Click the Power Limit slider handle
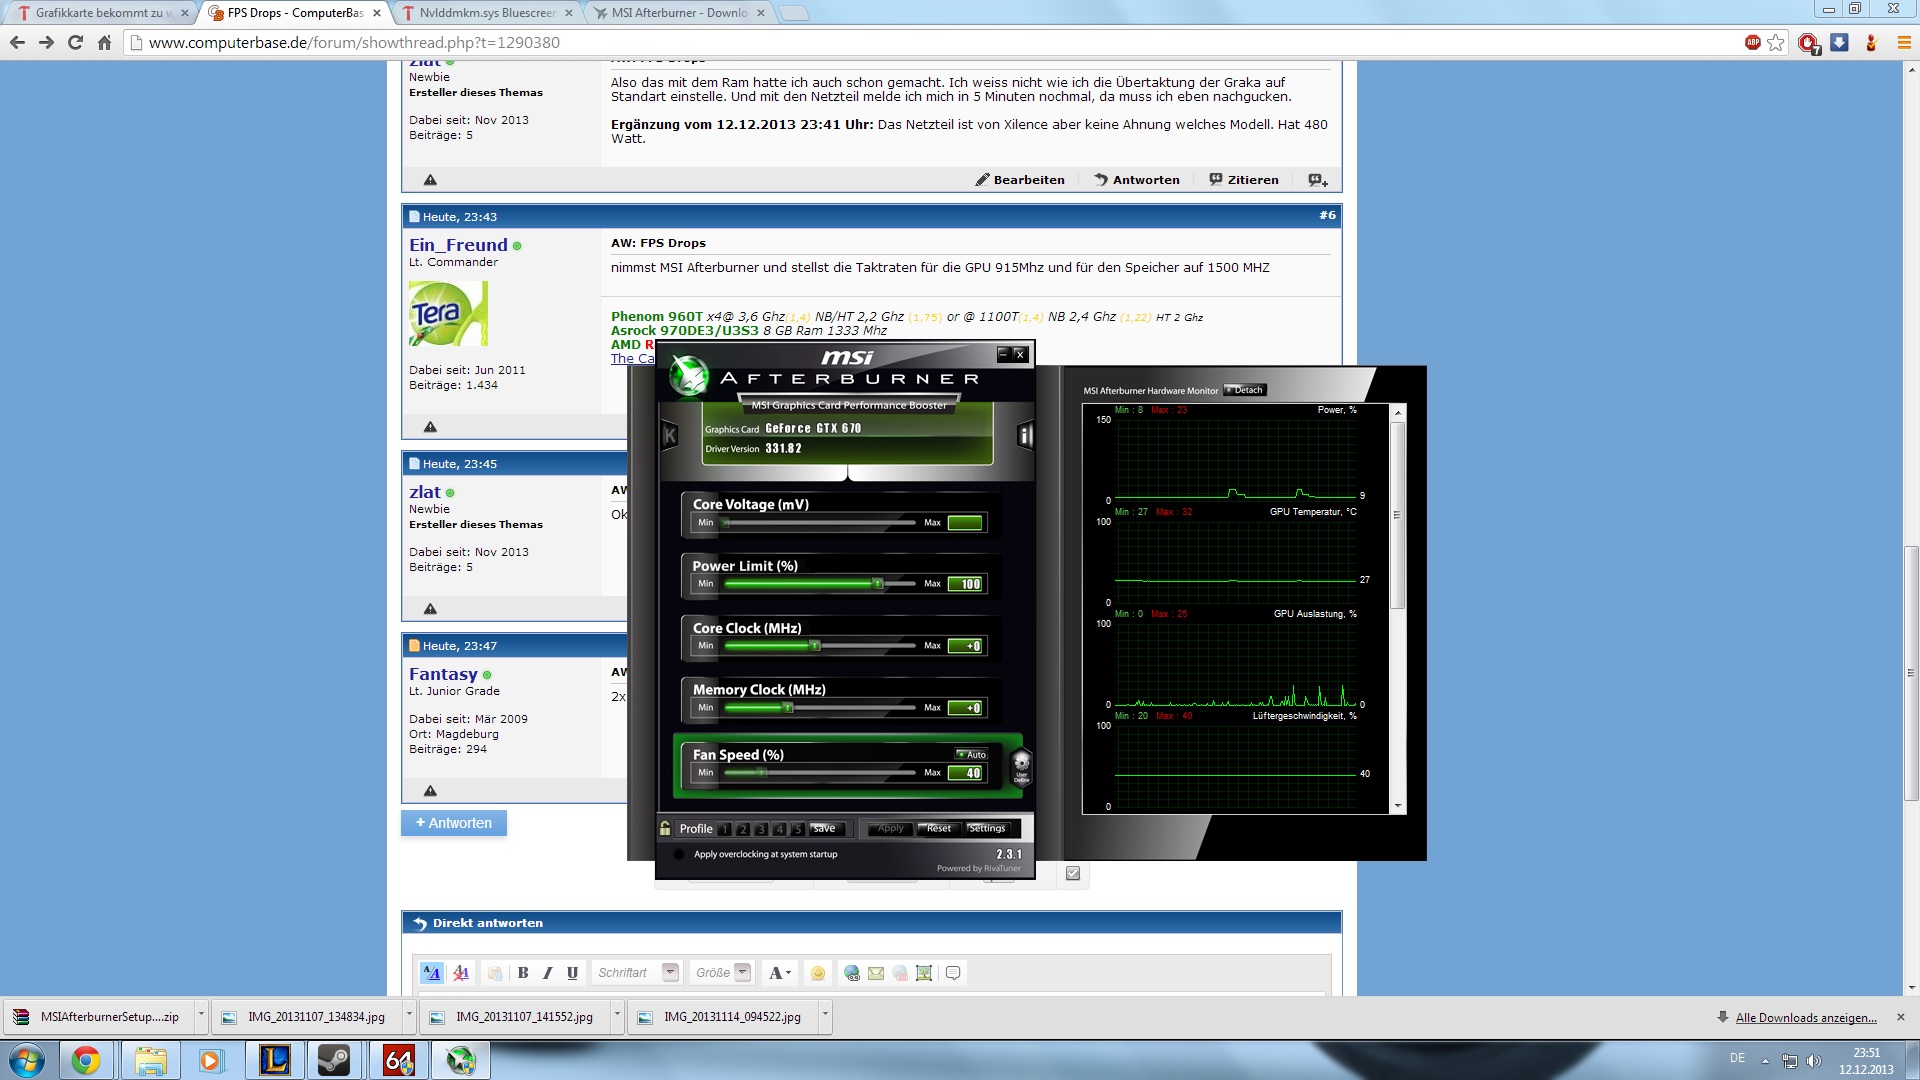Viewport: 1920px width, 1080px height. click(x=877, y=584)
